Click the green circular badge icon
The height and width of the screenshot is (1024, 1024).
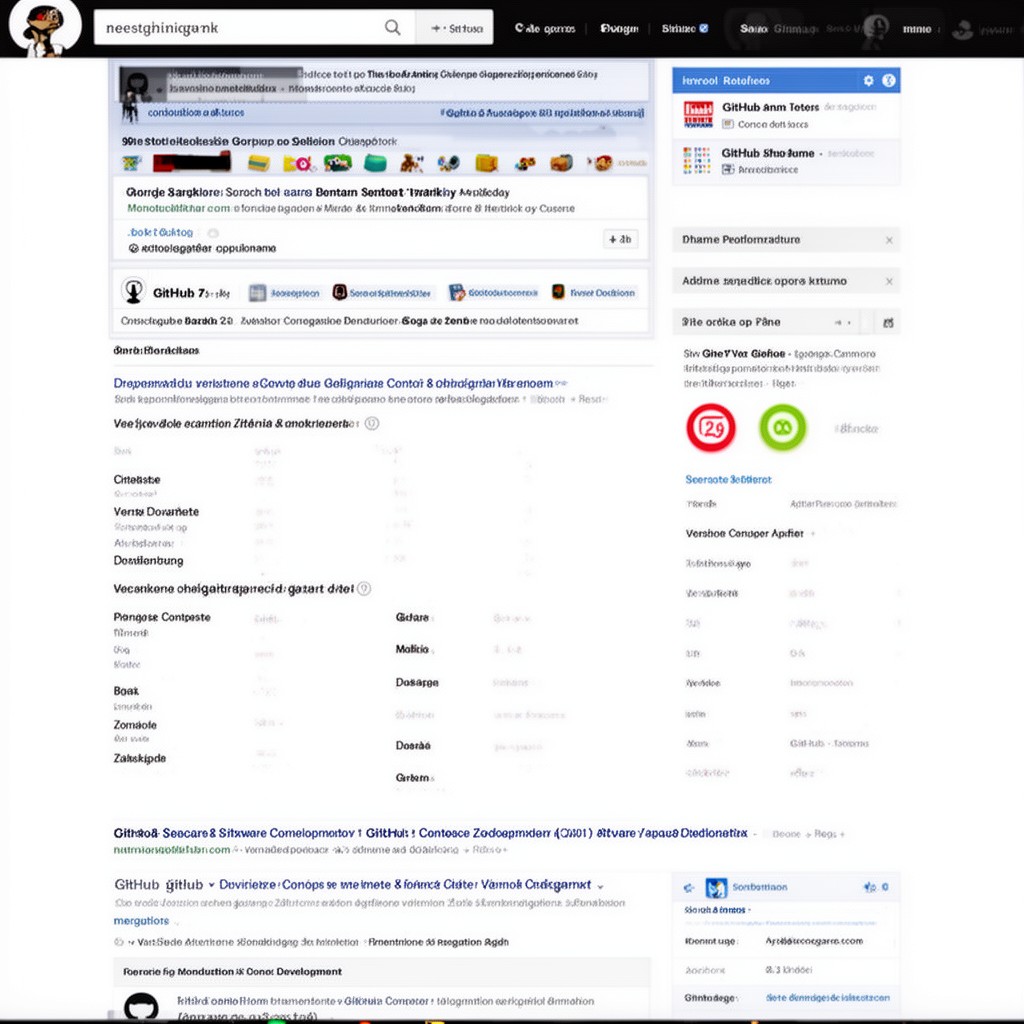pos(782,428)
